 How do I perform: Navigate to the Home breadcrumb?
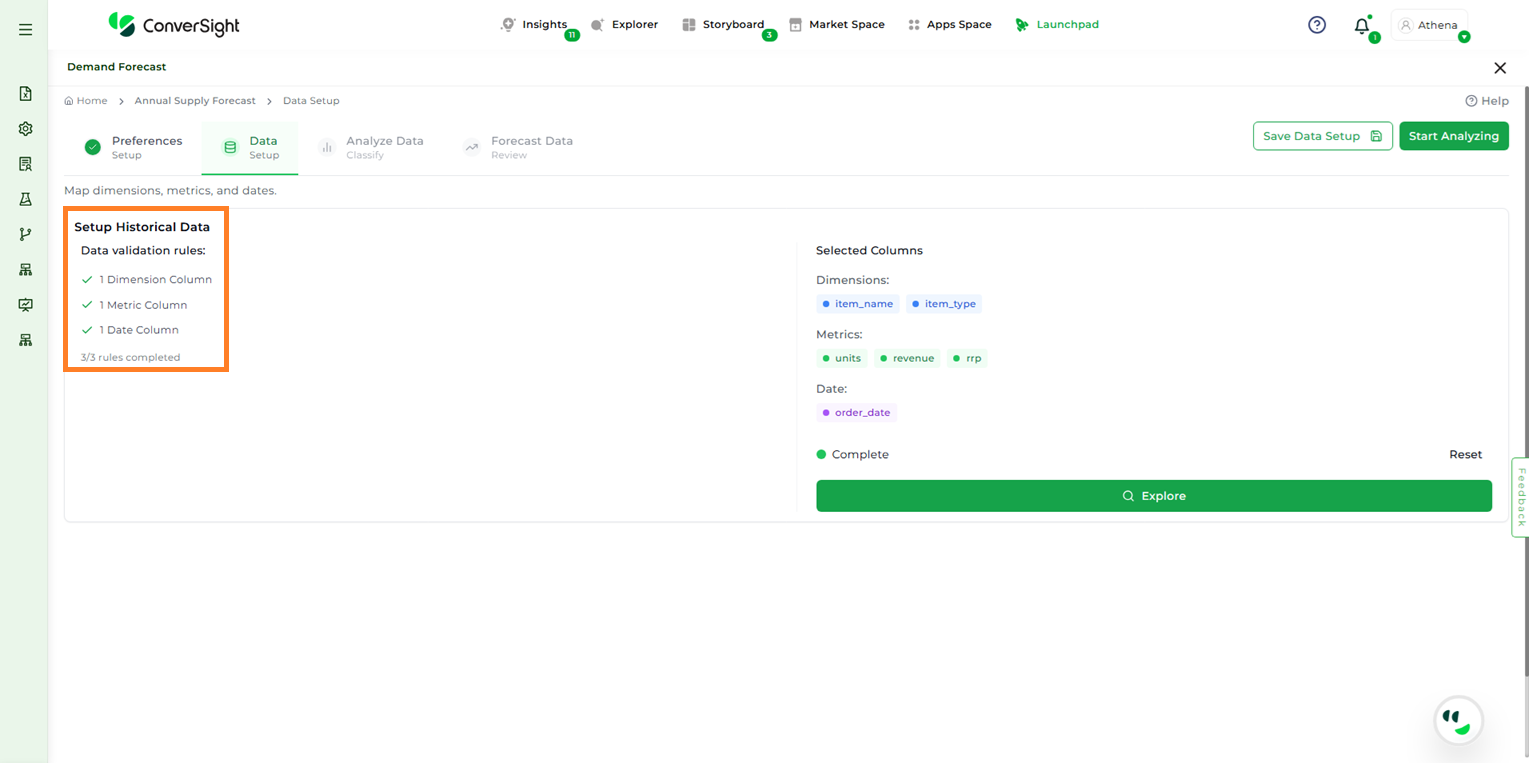(x=86, y=101)
